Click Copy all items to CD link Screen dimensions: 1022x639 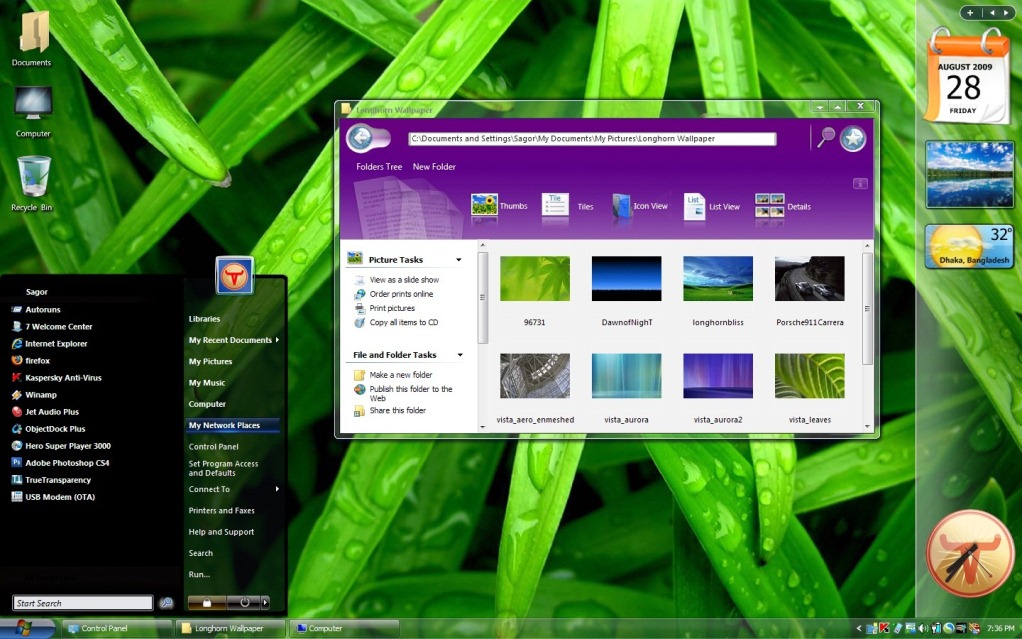(x=403, y=323)
